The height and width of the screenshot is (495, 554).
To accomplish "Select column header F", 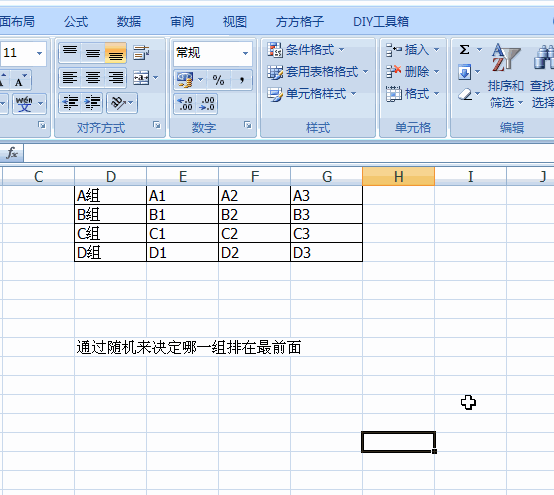I will pos(255,176).
